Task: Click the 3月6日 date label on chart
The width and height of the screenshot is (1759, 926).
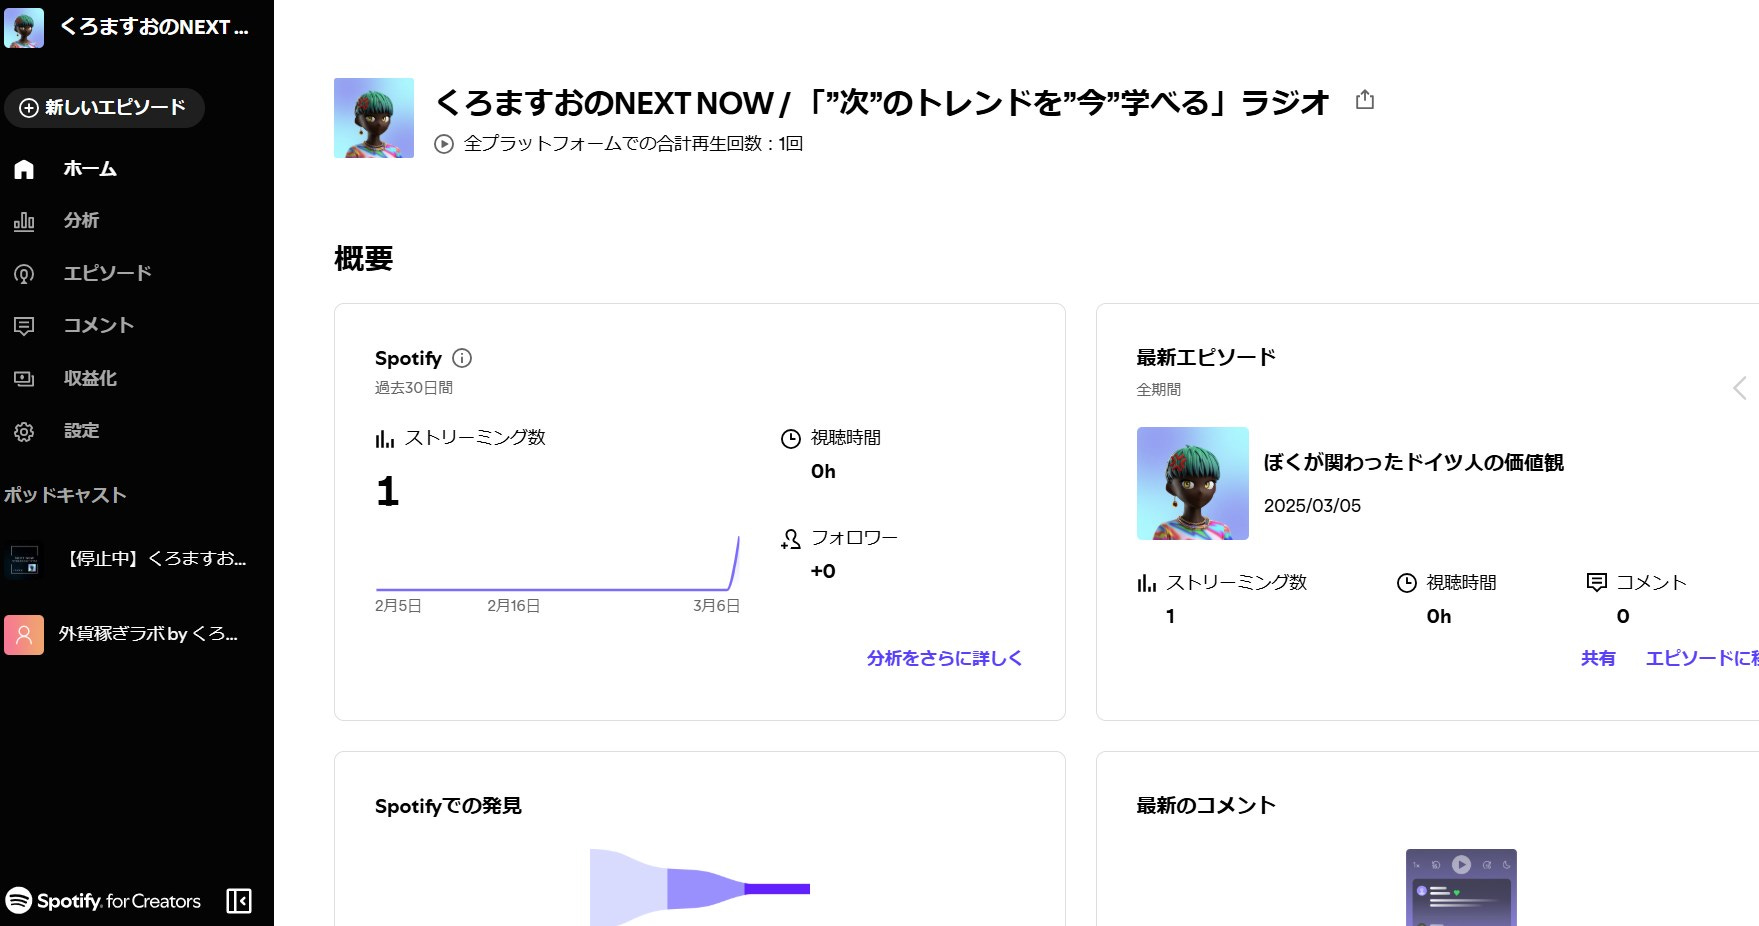Action: click(x=716, y=606)
